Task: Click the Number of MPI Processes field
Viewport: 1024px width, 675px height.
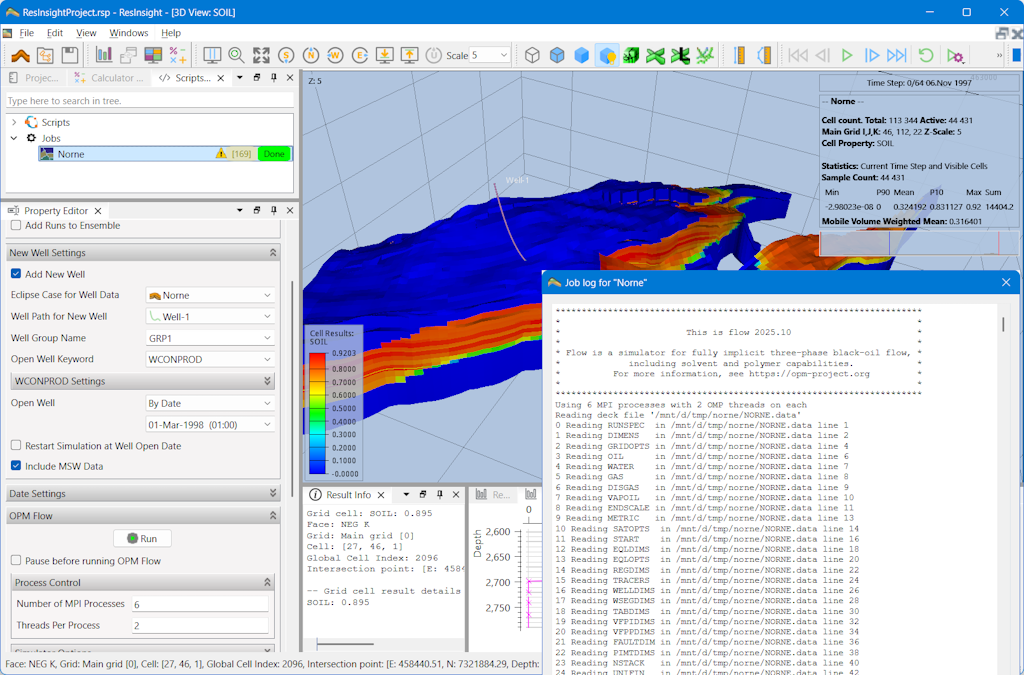Action: point(199,604)
